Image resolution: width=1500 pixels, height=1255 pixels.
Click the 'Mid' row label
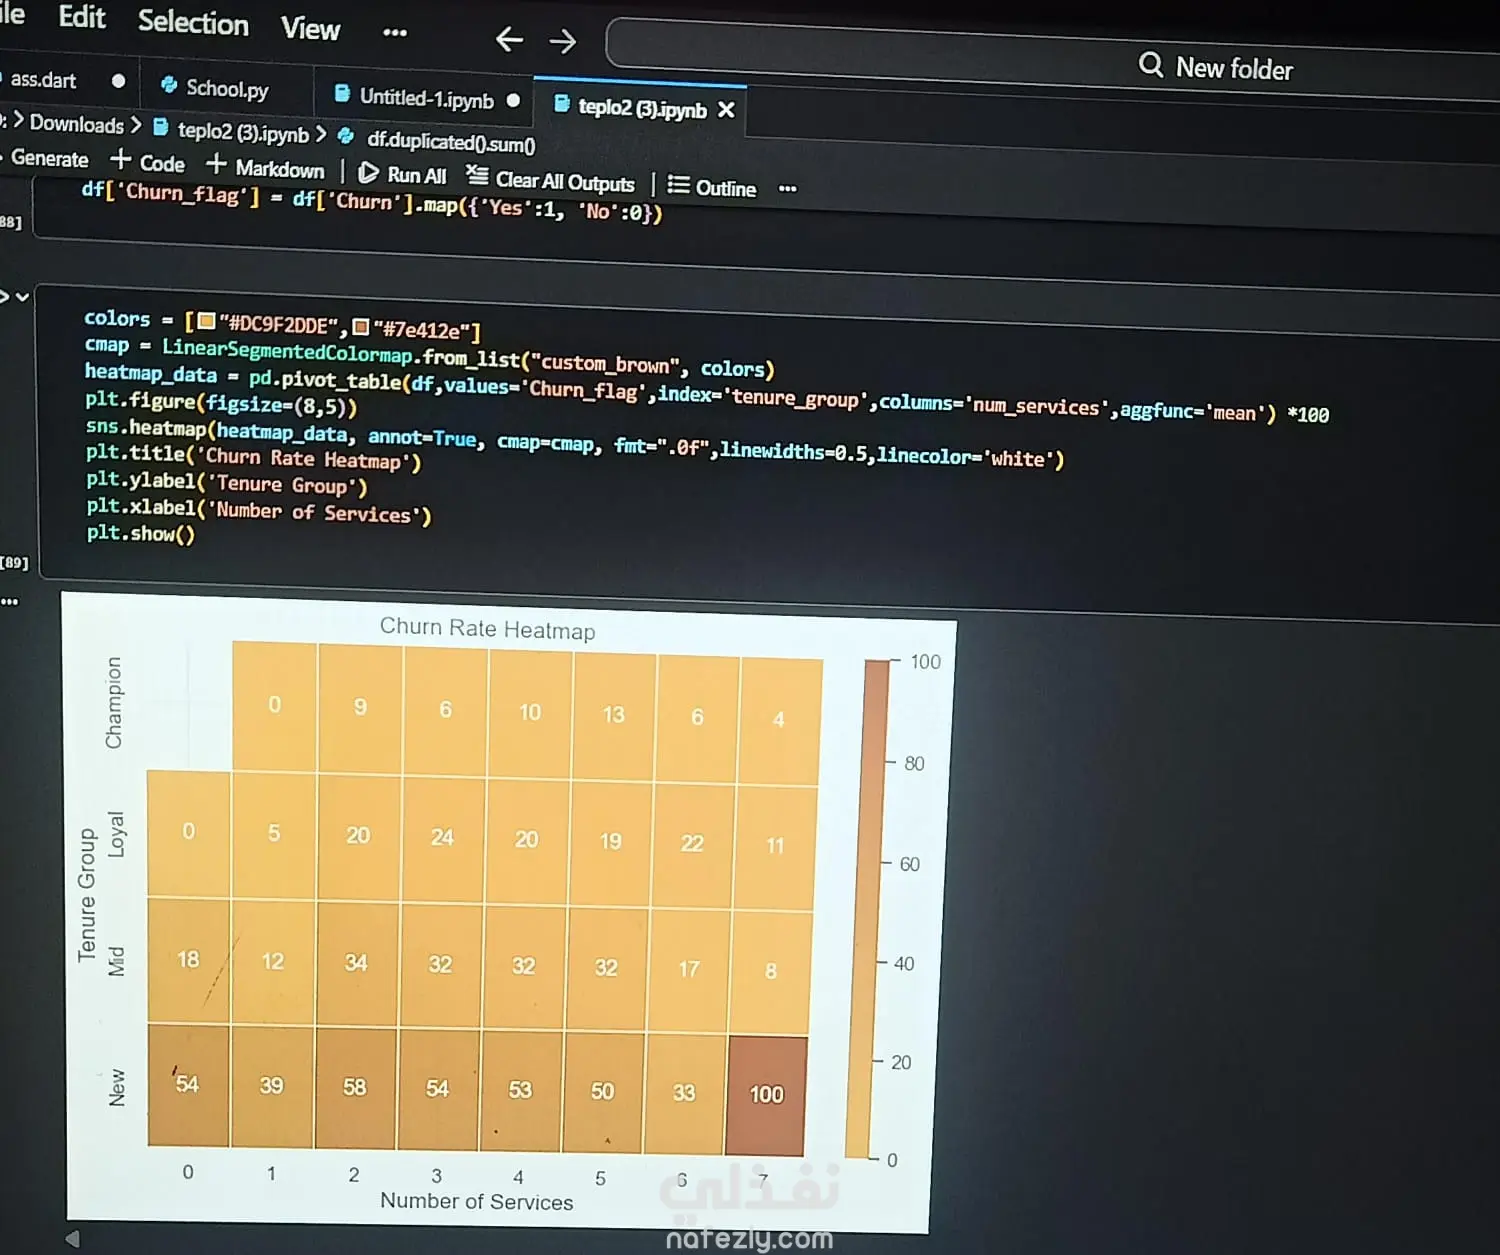117,961
